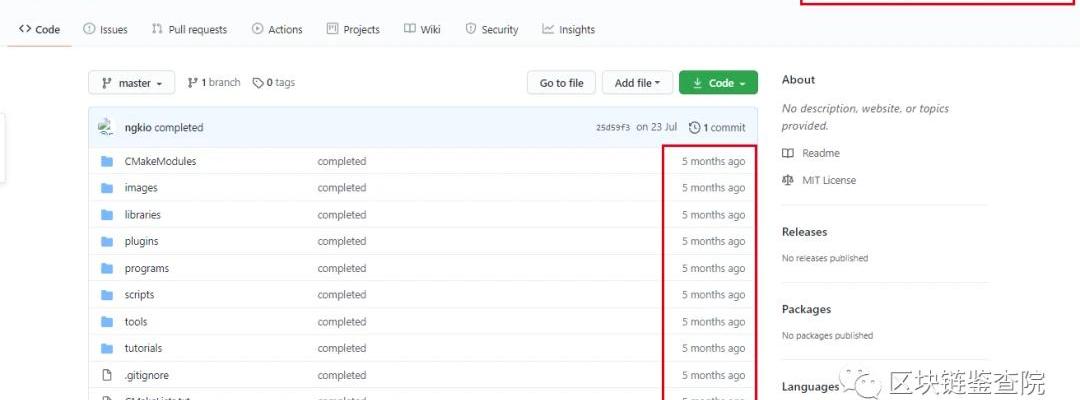This screenshot has width=1080, height=400.
Task: Open the scripts folder
Action: [x=139, y=295]
